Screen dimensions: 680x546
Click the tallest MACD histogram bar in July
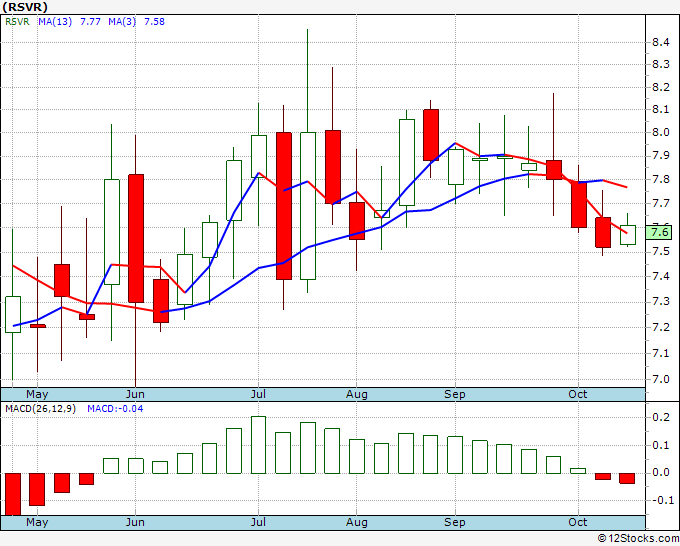(258, 445)
